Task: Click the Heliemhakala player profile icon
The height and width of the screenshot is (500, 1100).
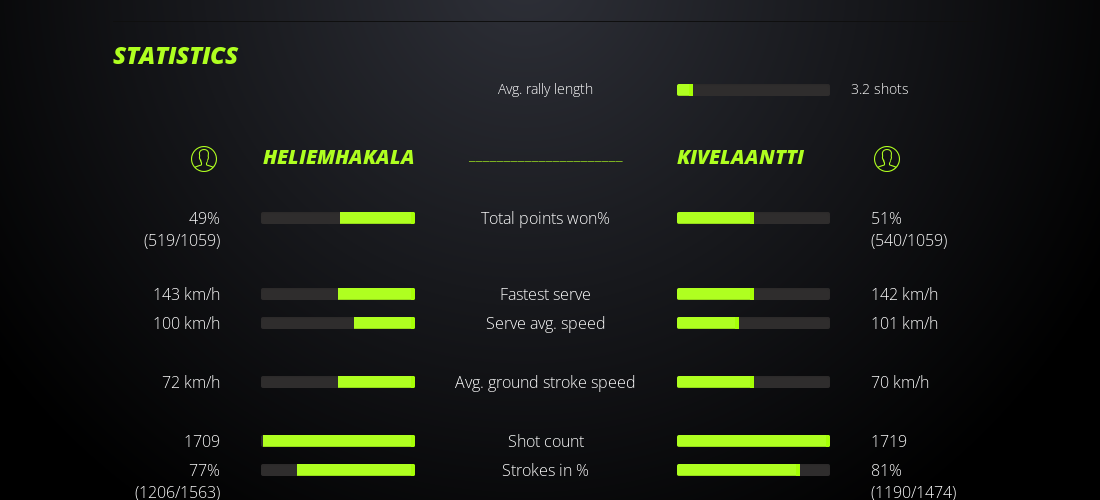Action: point(204,159)
